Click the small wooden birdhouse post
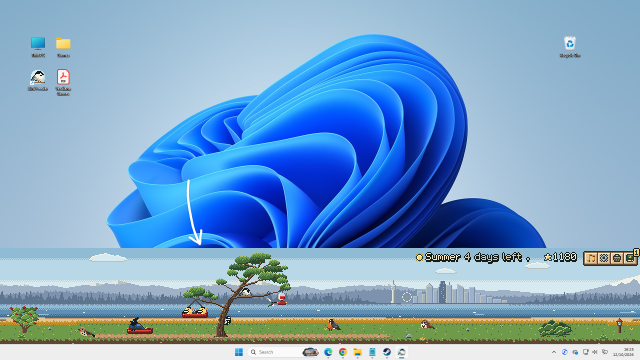This screenshot has width=640, height=360. [620, 325]
